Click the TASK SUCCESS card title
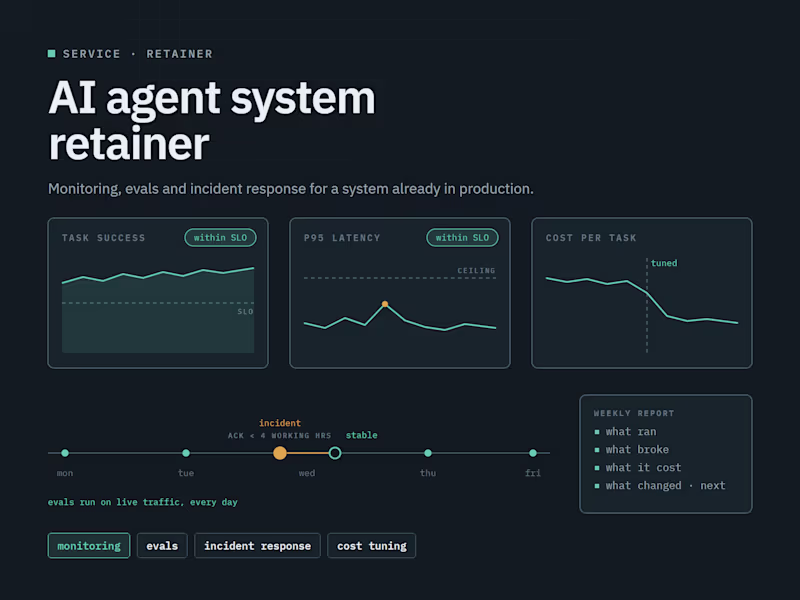The image size is (800, 600). point(104,238)
